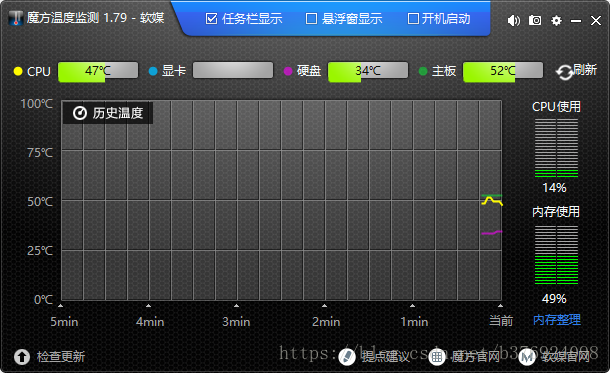The height and width of the screenshot is (373, 610).
Task: Minimize the temperature monitor window
Action: [x=576, y=21]
